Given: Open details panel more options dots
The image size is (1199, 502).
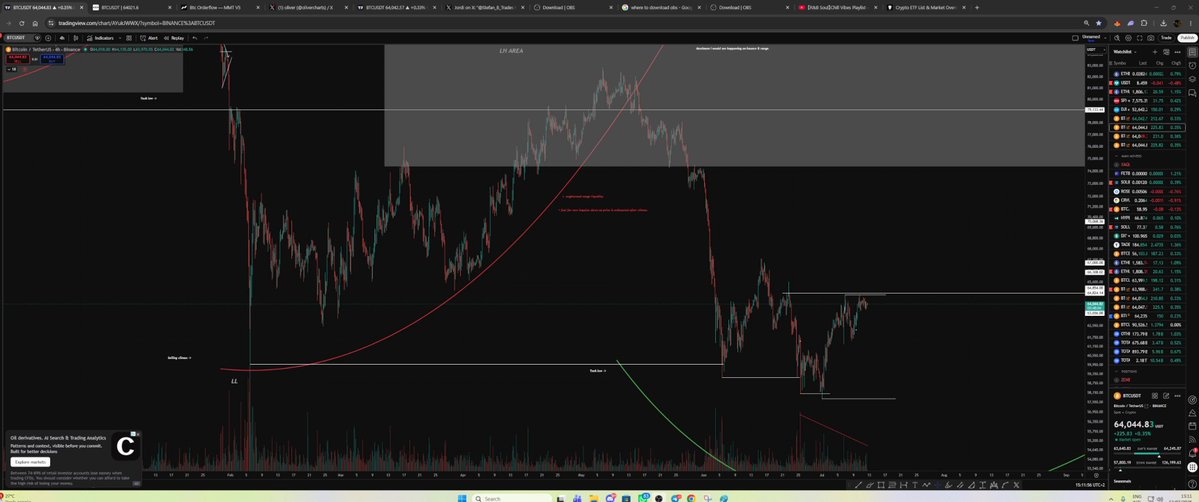Looking at the screenshot, I should click(1178, 396).
